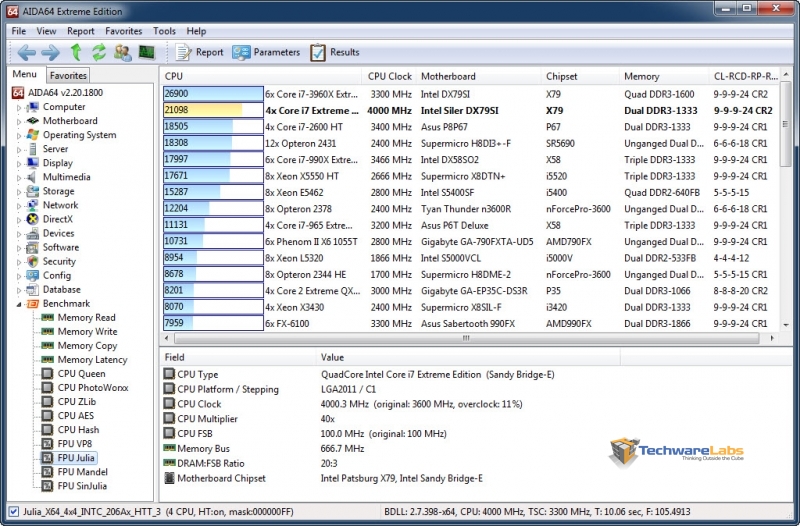Select the Operating System Windows icon
Screen dimensions: 800x526
coord(33,135)
